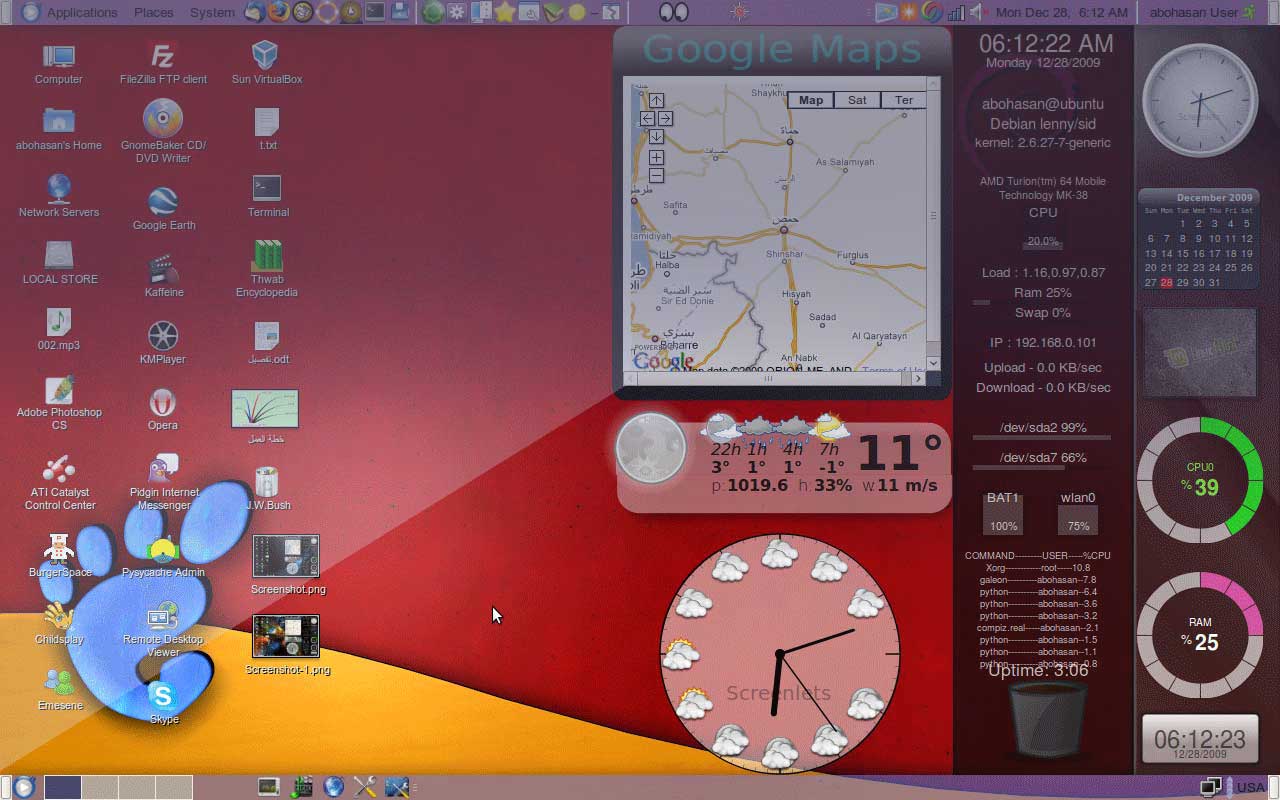The height and width of the screenshot is (800, 1280).
Task: Open the Applications menu
Action: click(81, 12)
